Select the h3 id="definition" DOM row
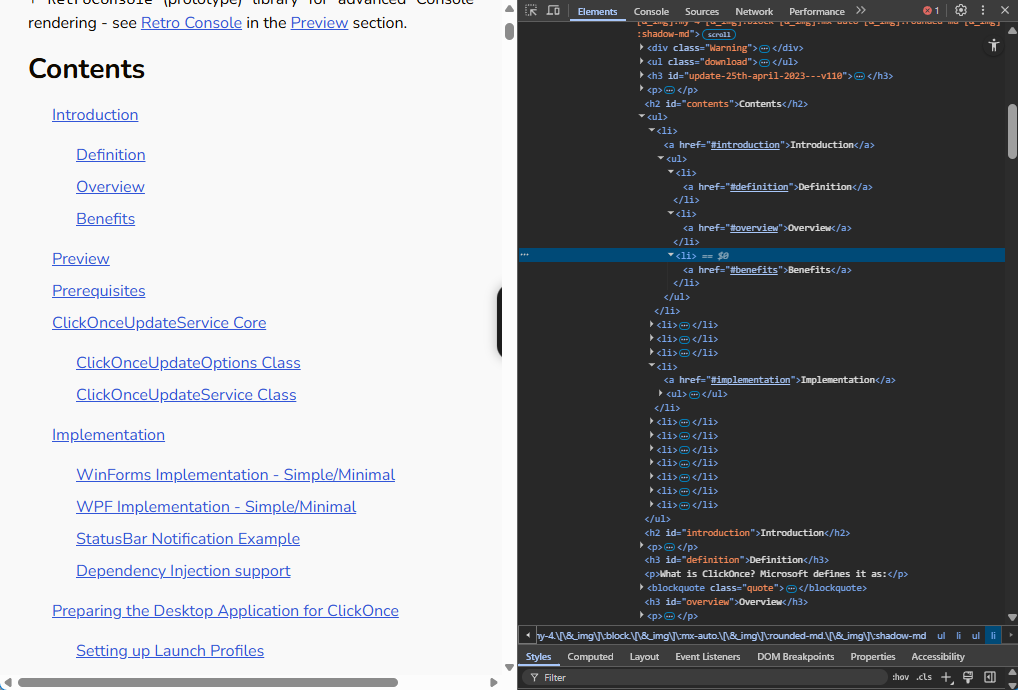 (x=736, y=560)
